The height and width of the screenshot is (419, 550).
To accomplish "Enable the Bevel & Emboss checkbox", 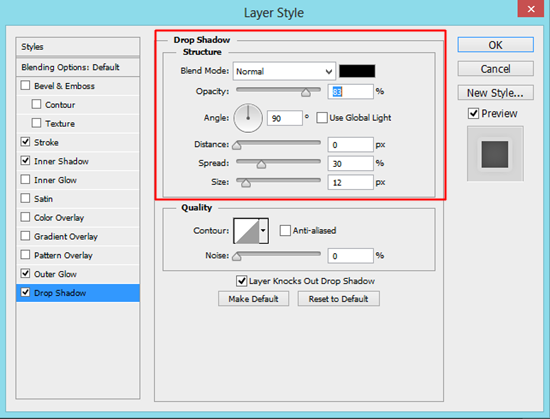I will (x=25, y=86).
